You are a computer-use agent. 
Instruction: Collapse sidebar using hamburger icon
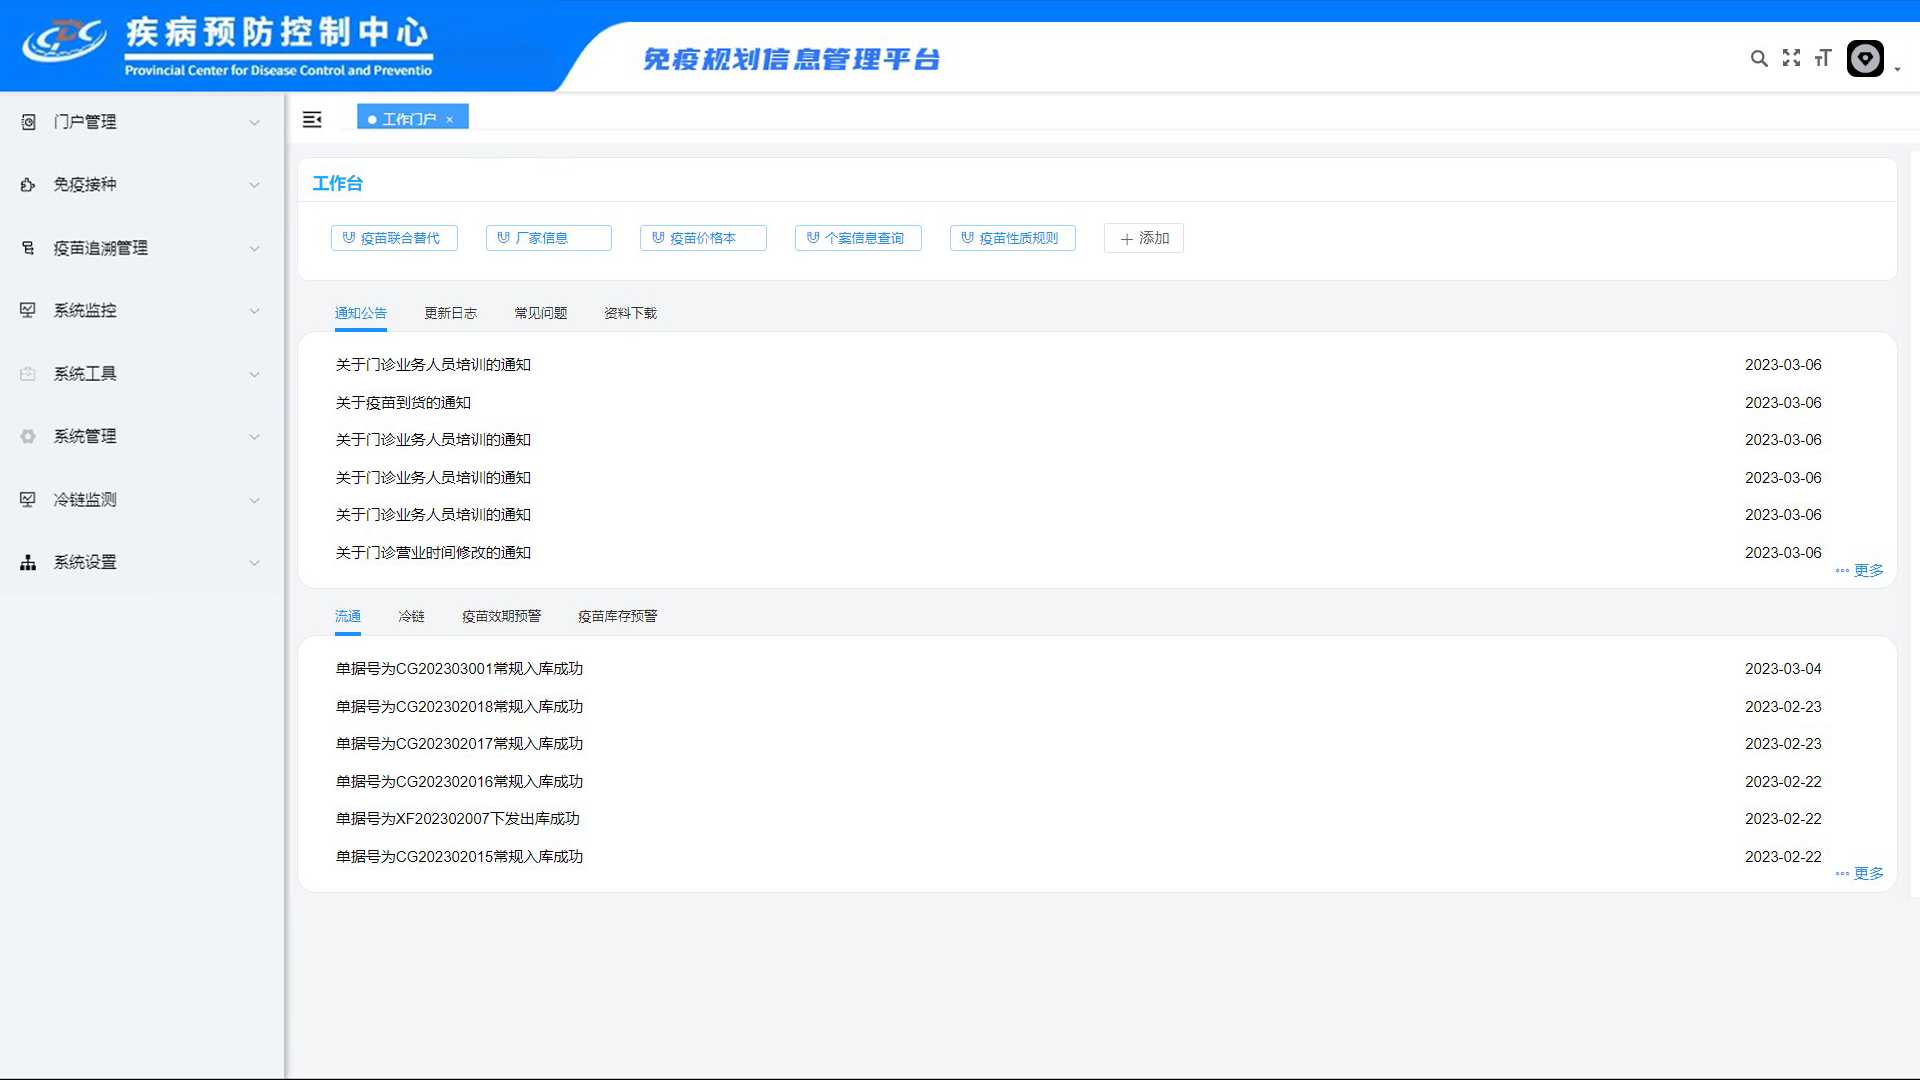tap(312, 119)
